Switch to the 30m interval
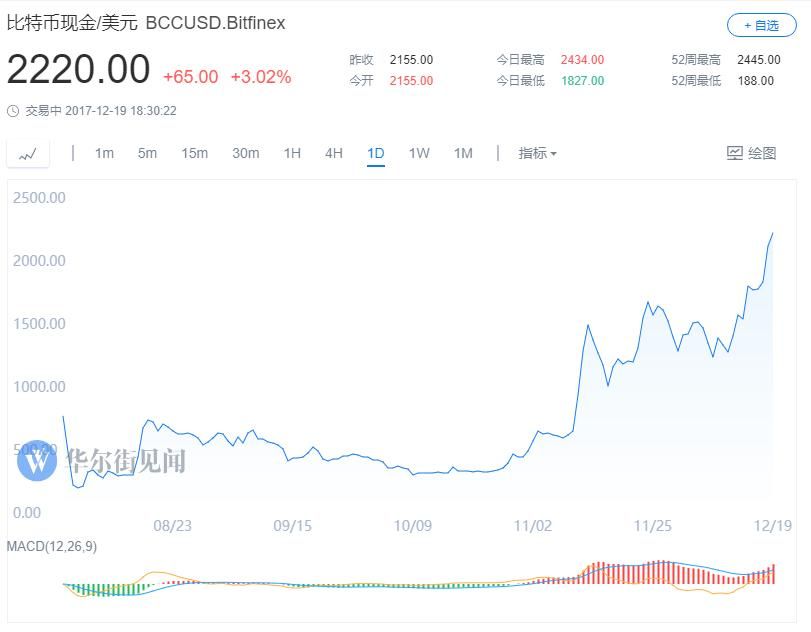Screen dimensions: 811x632 point(245,153)
